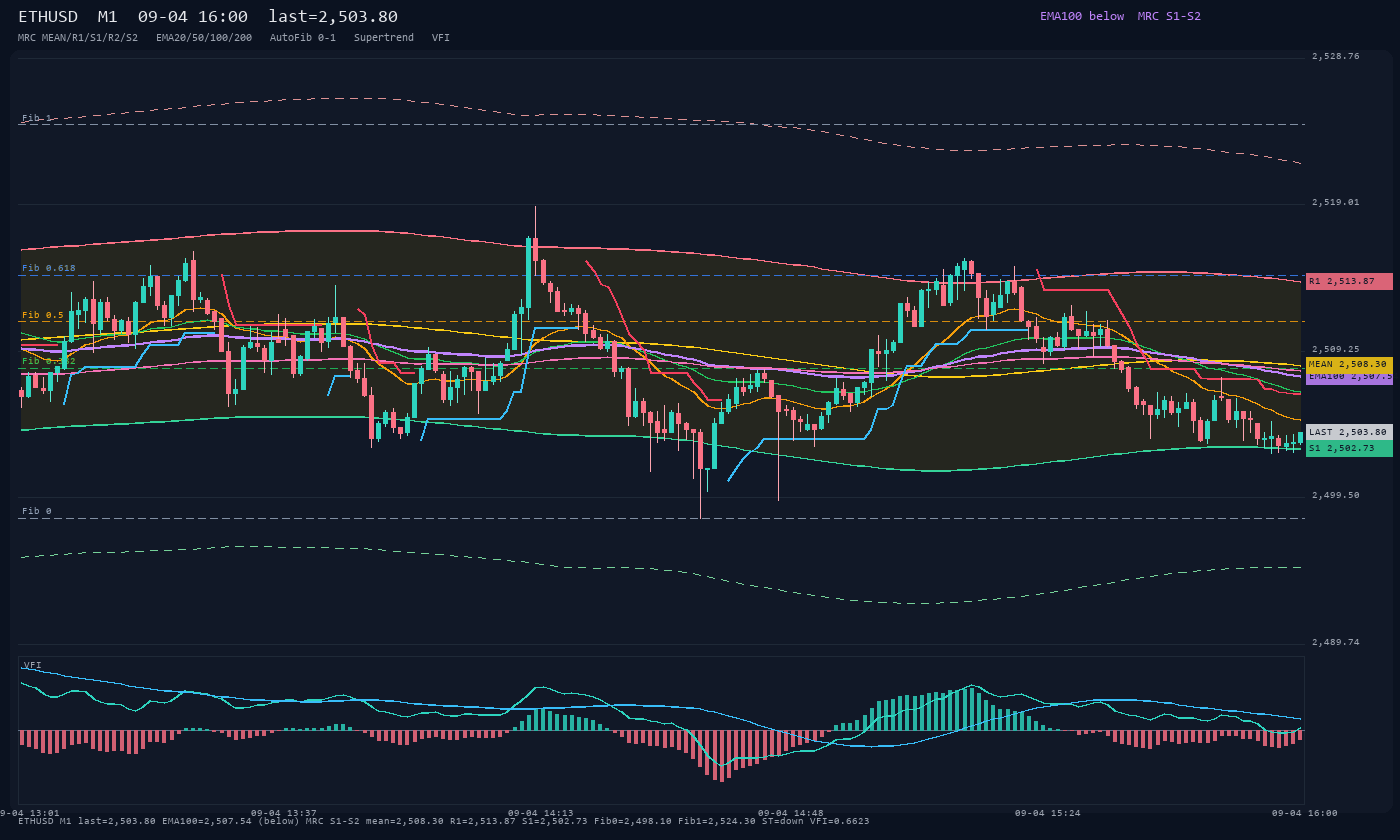Click the 2,489.74 price axis label

1336,642
